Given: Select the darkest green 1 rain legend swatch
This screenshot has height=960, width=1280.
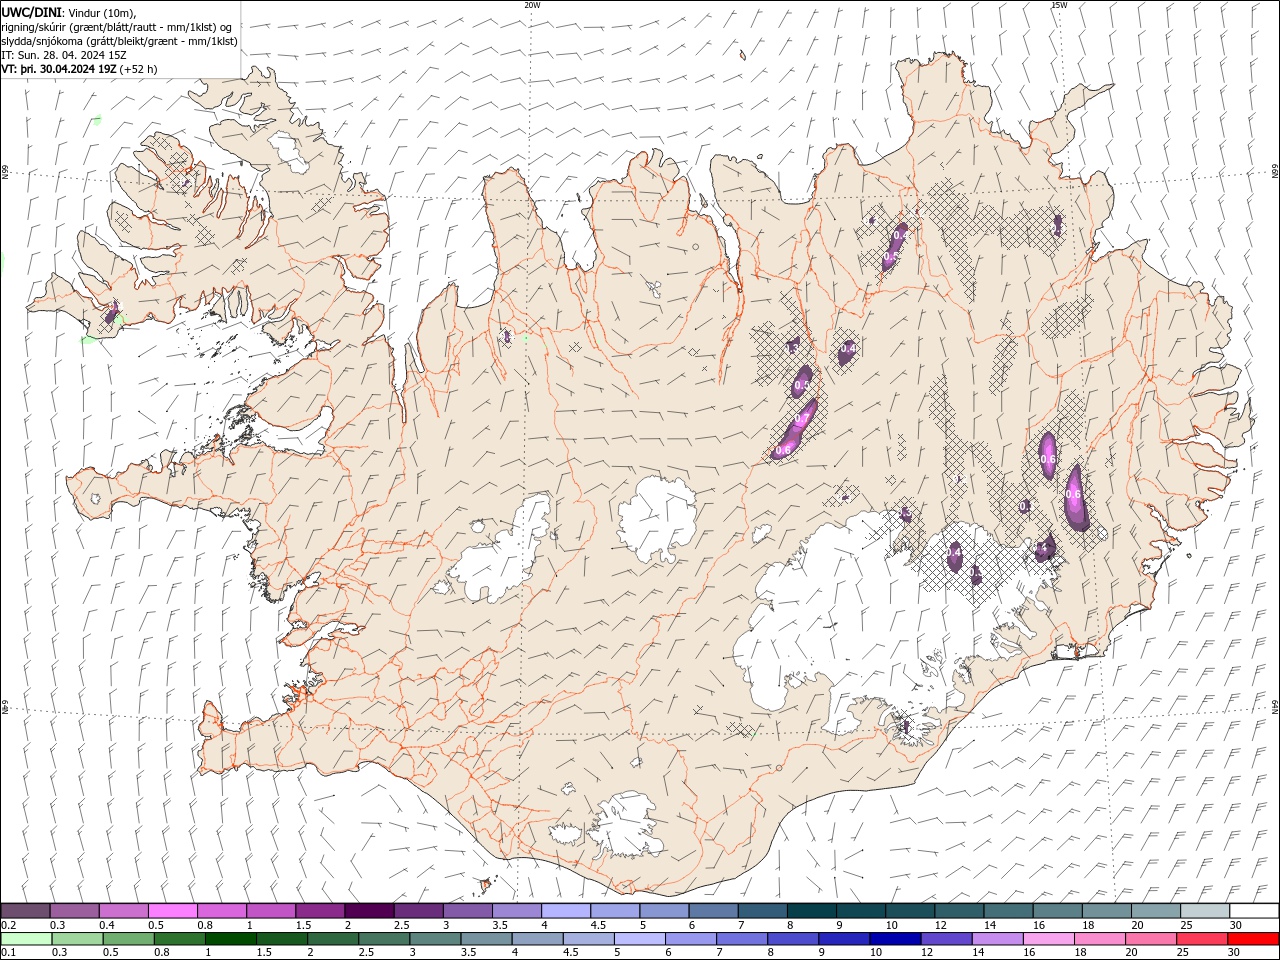Looking at the screenshot, I should [231, 939].
